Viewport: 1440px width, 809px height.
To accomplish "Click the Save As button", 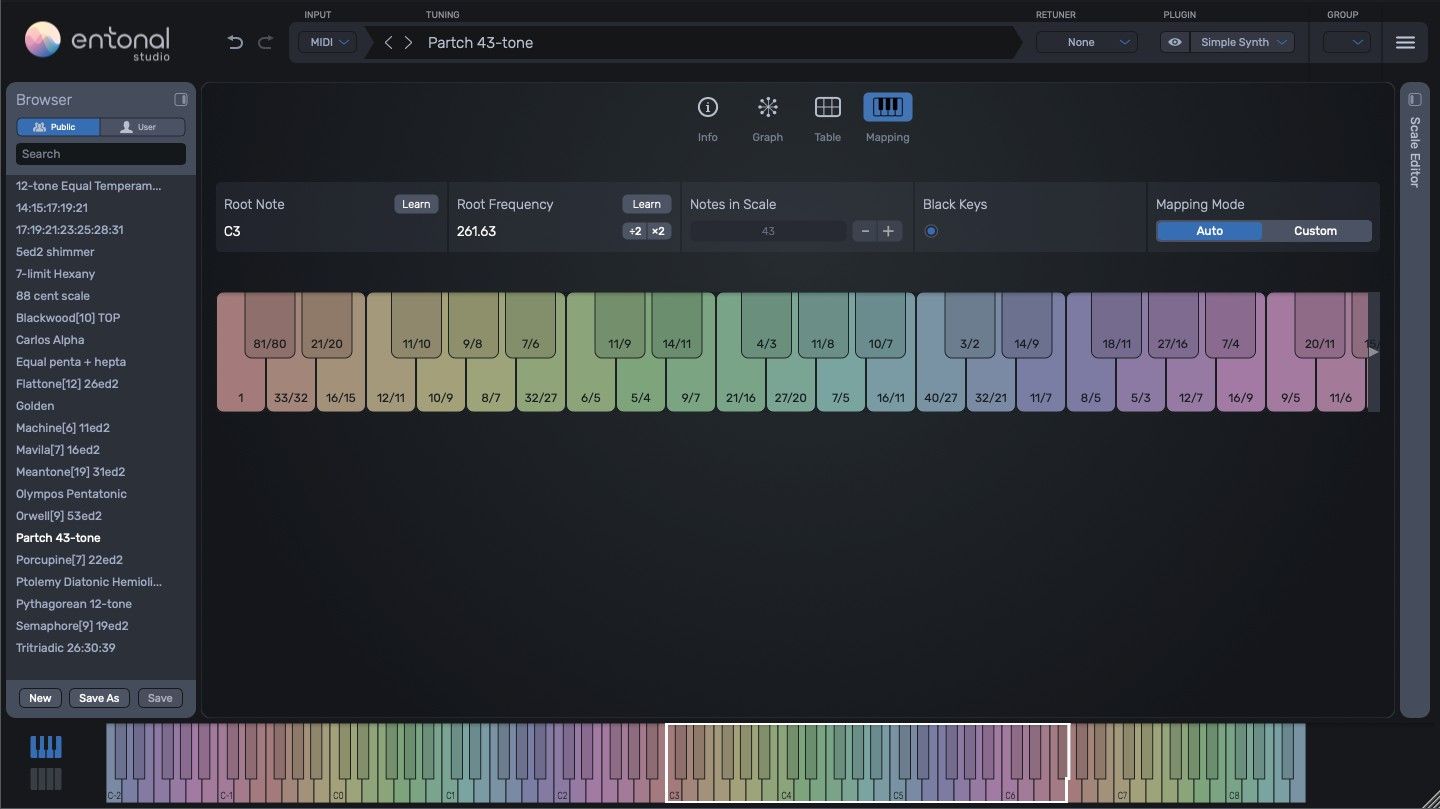I will tap(99, 698).
